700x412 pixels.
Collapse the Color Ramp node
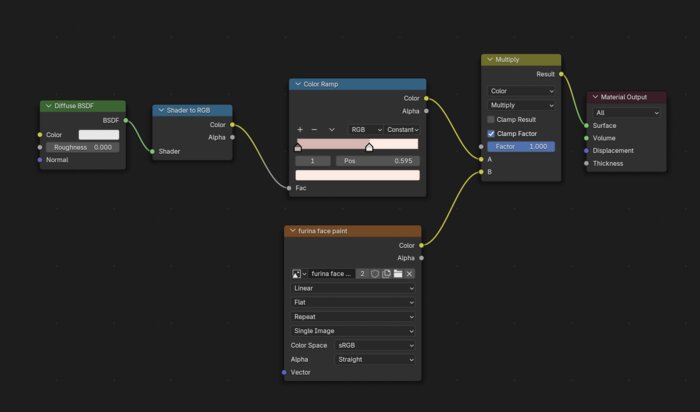point(298,84)
